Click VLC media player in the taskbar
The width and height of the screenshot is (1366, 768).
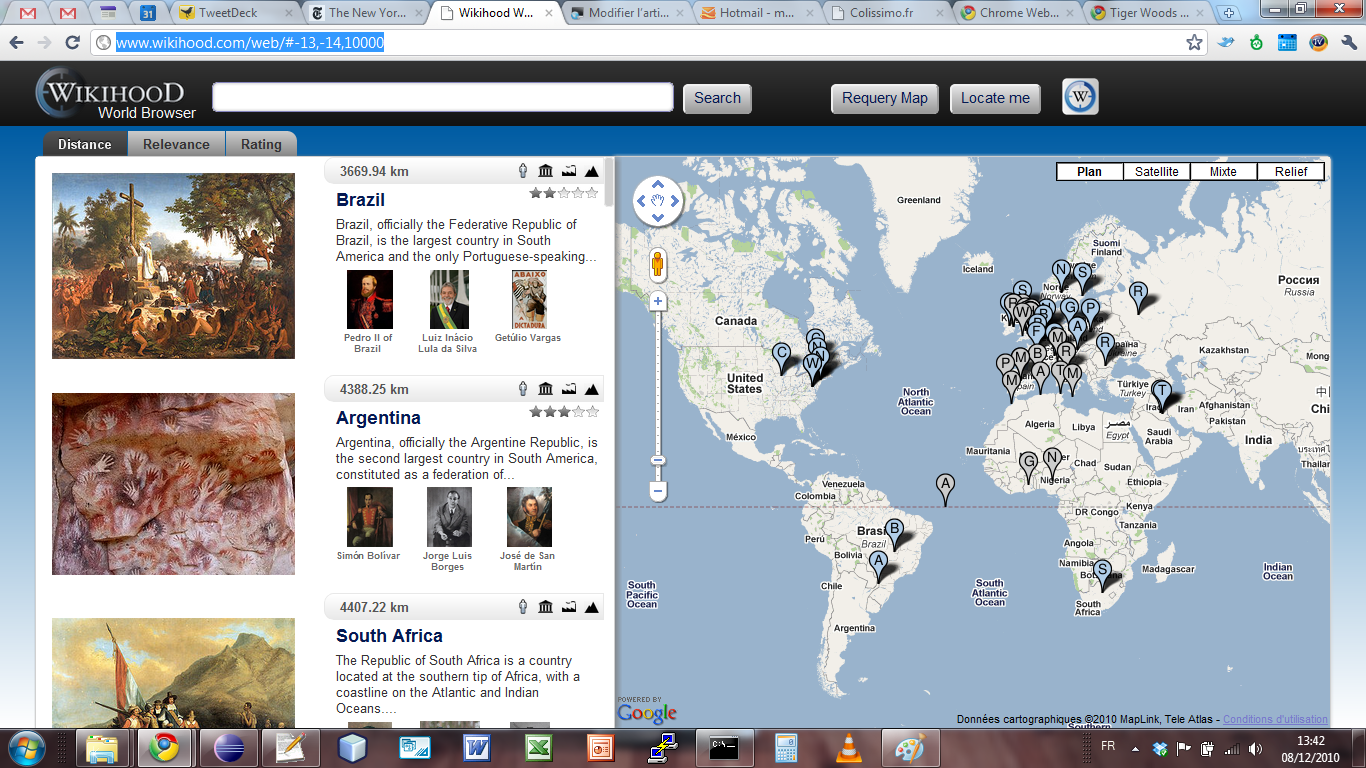pyautogui.click(x=849, y=748)
